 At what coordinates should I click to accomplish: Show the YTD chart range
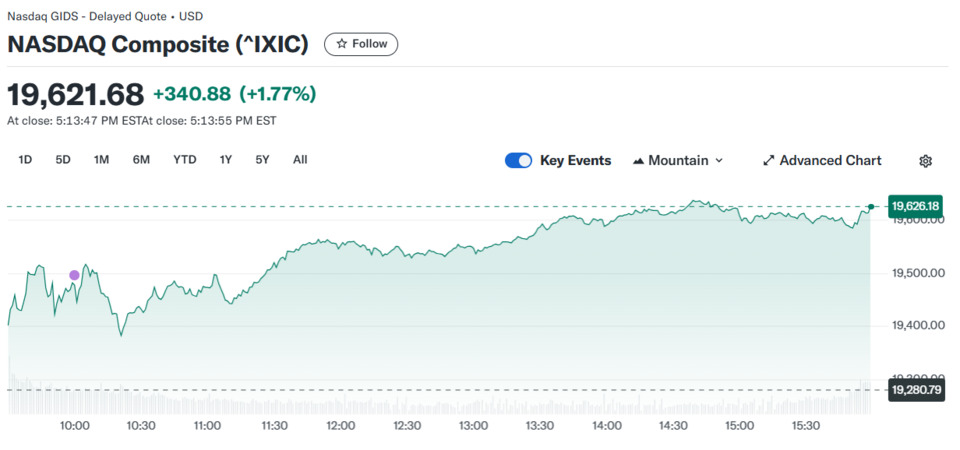[x=184, y=160]
